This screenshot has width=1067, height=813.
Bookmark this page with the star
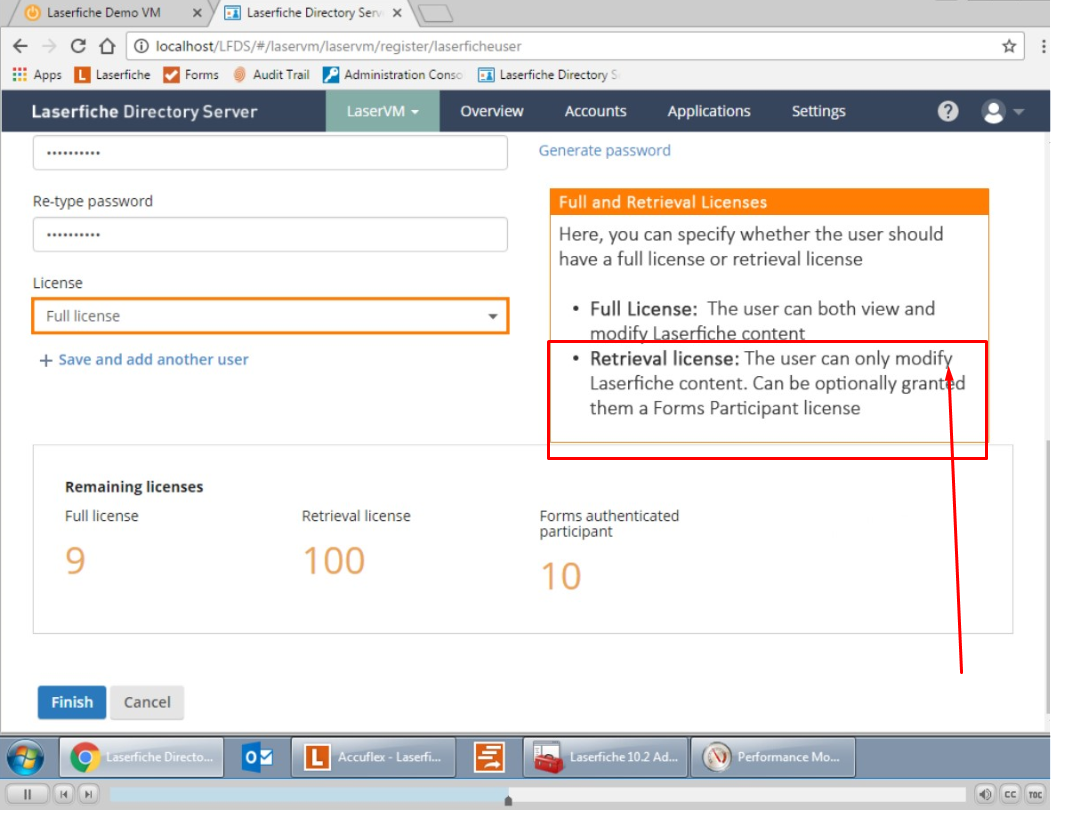click(1009, 46)
